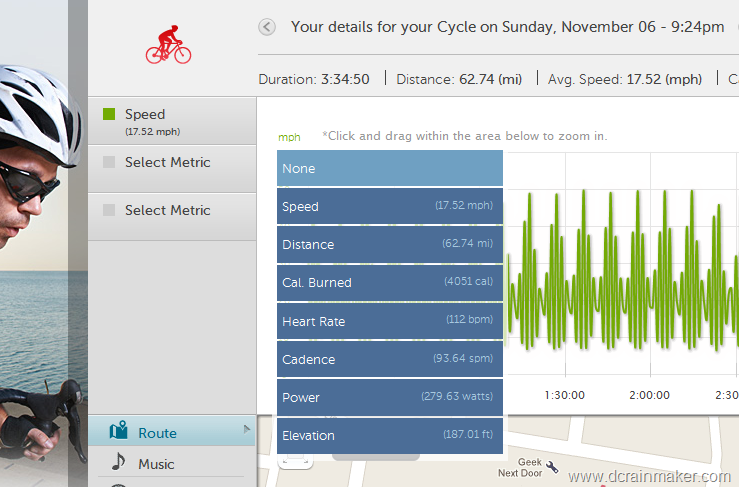The width and height of the screenshot is (739, 487).
Task: Expand the Route section arrow
Action: [x=246, y=429]
